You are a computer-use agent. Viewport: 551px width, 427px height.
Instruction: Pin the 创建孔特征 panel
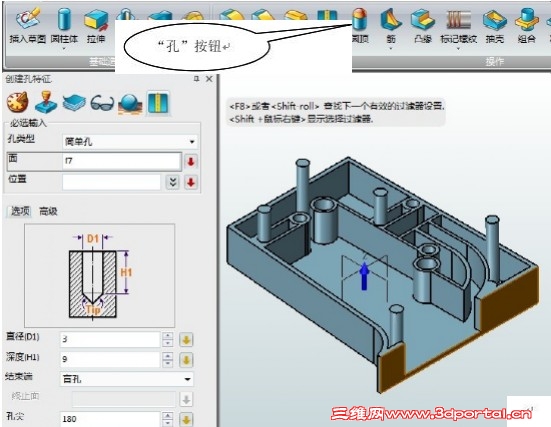pyautogui.click(x=196, y=79)
